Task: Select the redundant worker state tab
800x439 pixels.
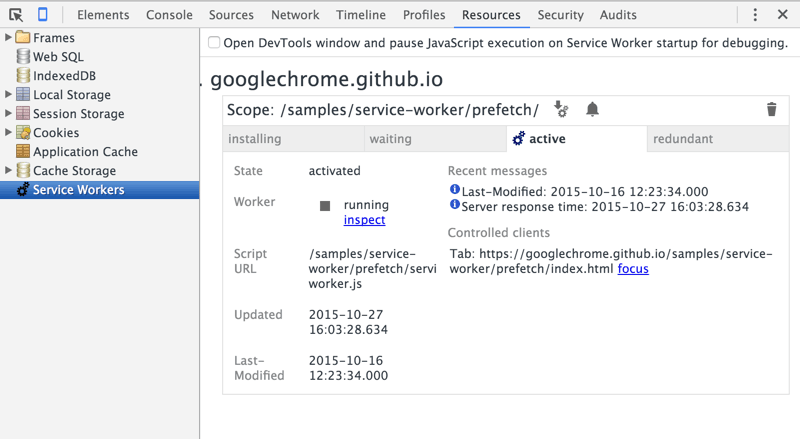Action: coord(718,139)
